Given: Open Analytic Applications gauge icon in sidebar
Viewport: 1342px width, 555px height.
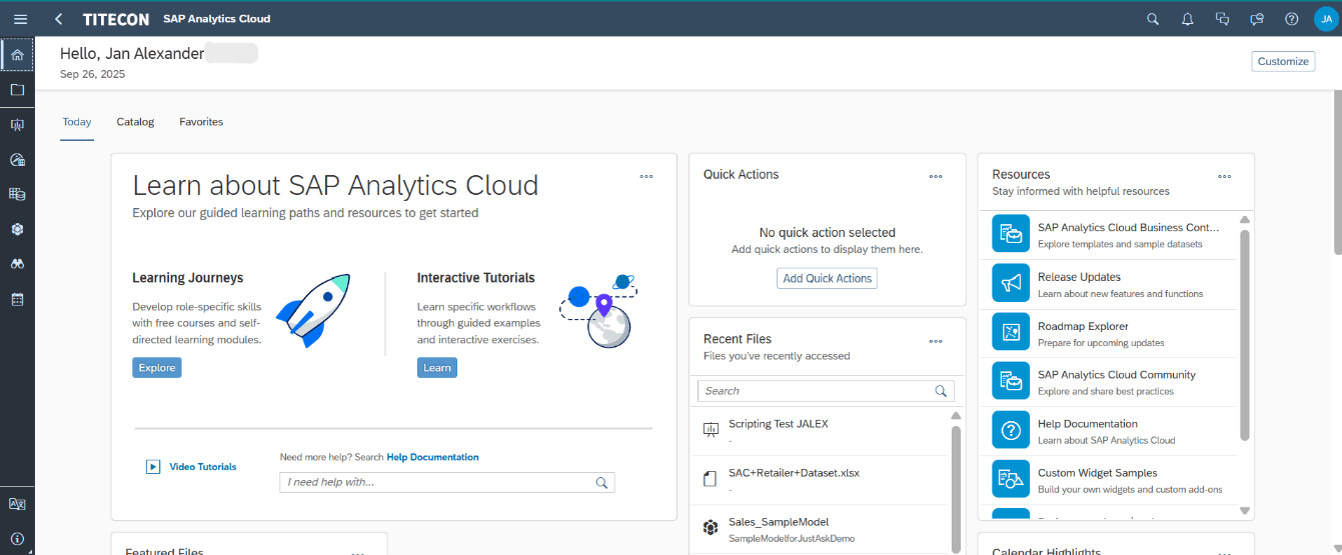Looking at the screenshot, I should (x=17, y=160).
